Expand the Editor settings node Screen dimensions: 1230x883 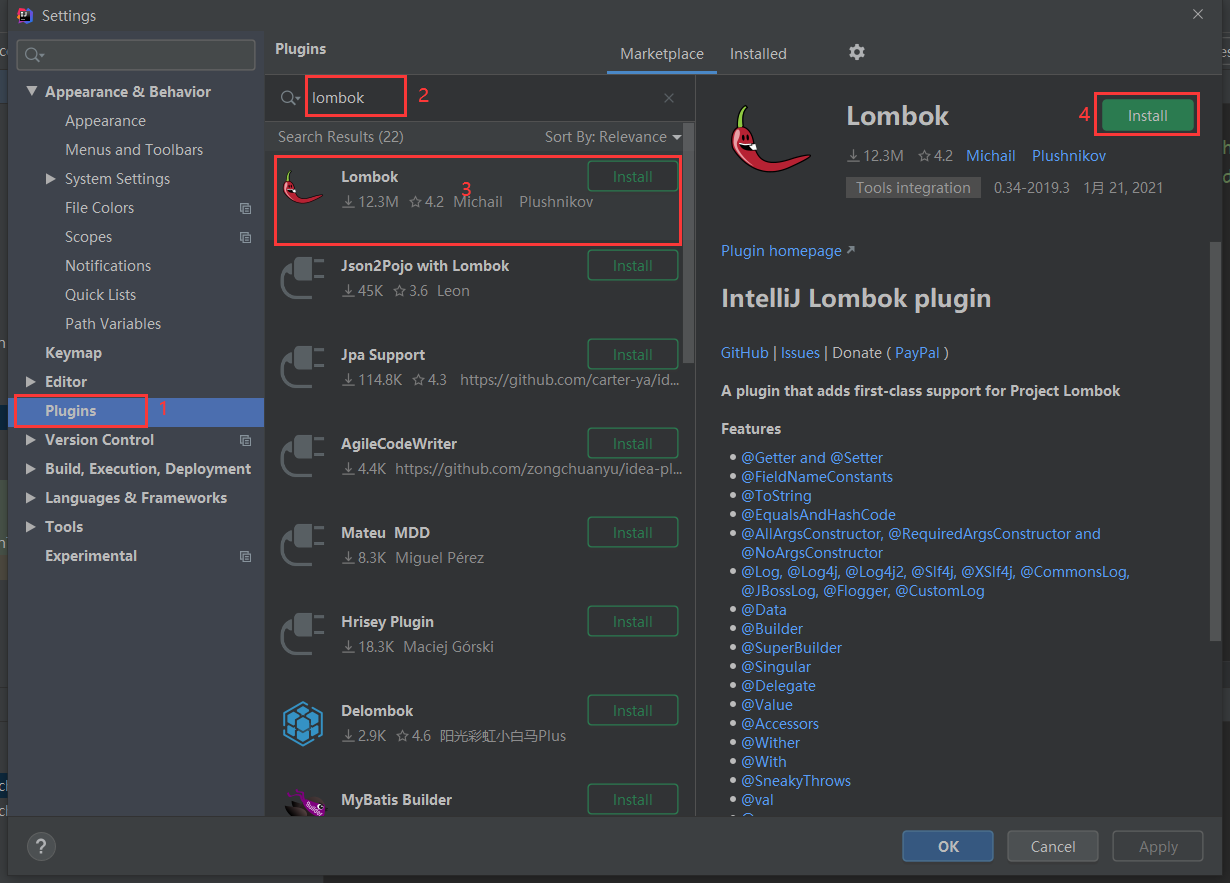[x=31, y=382]
